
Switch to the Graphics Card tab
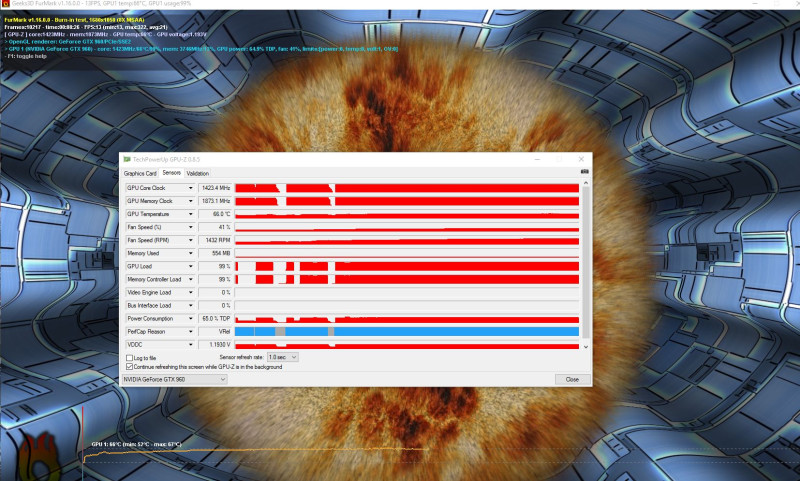tap(140, 173)
